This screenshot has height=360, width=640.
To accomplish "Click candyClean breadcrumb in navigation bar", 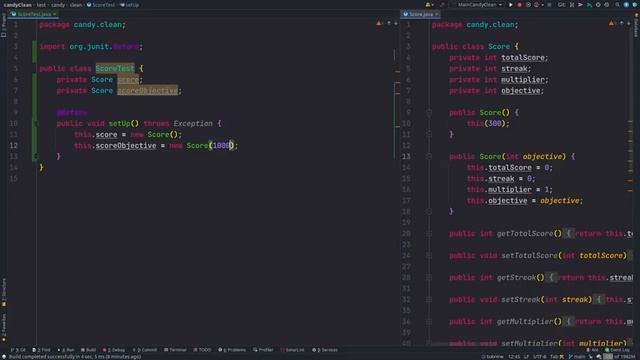I will coord(18,5).
